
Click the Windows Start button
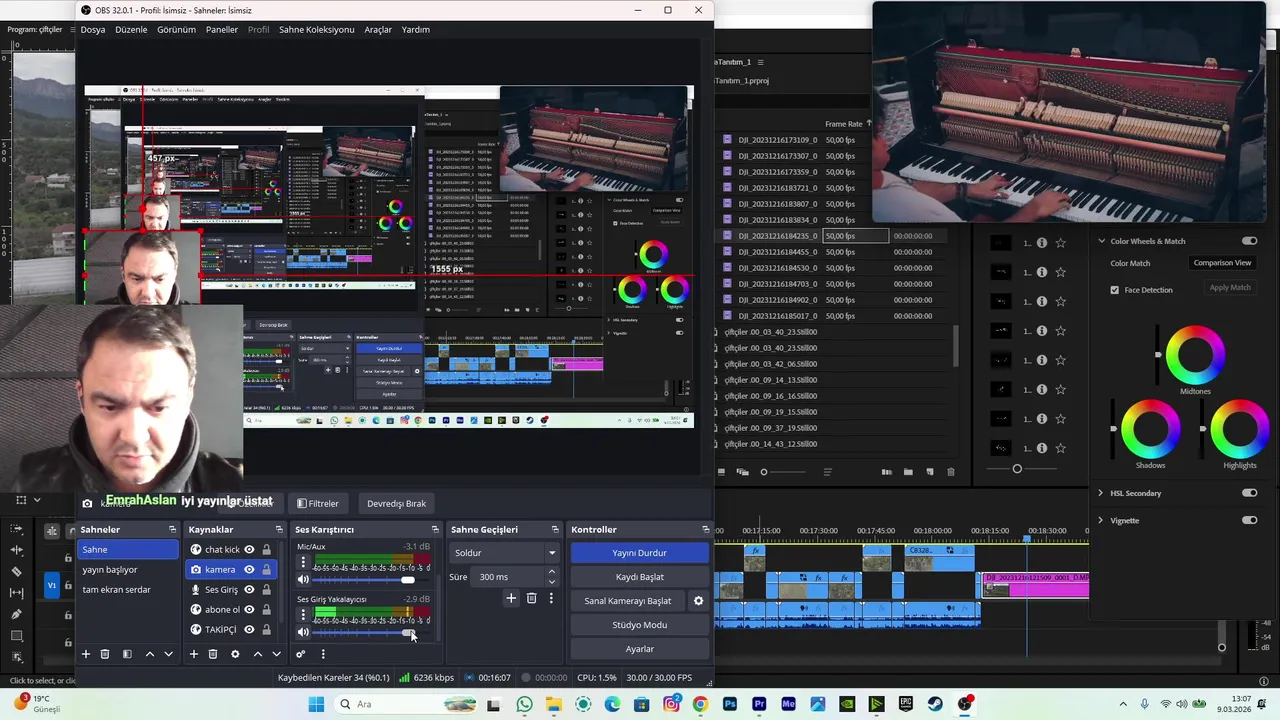pos(316,704)
